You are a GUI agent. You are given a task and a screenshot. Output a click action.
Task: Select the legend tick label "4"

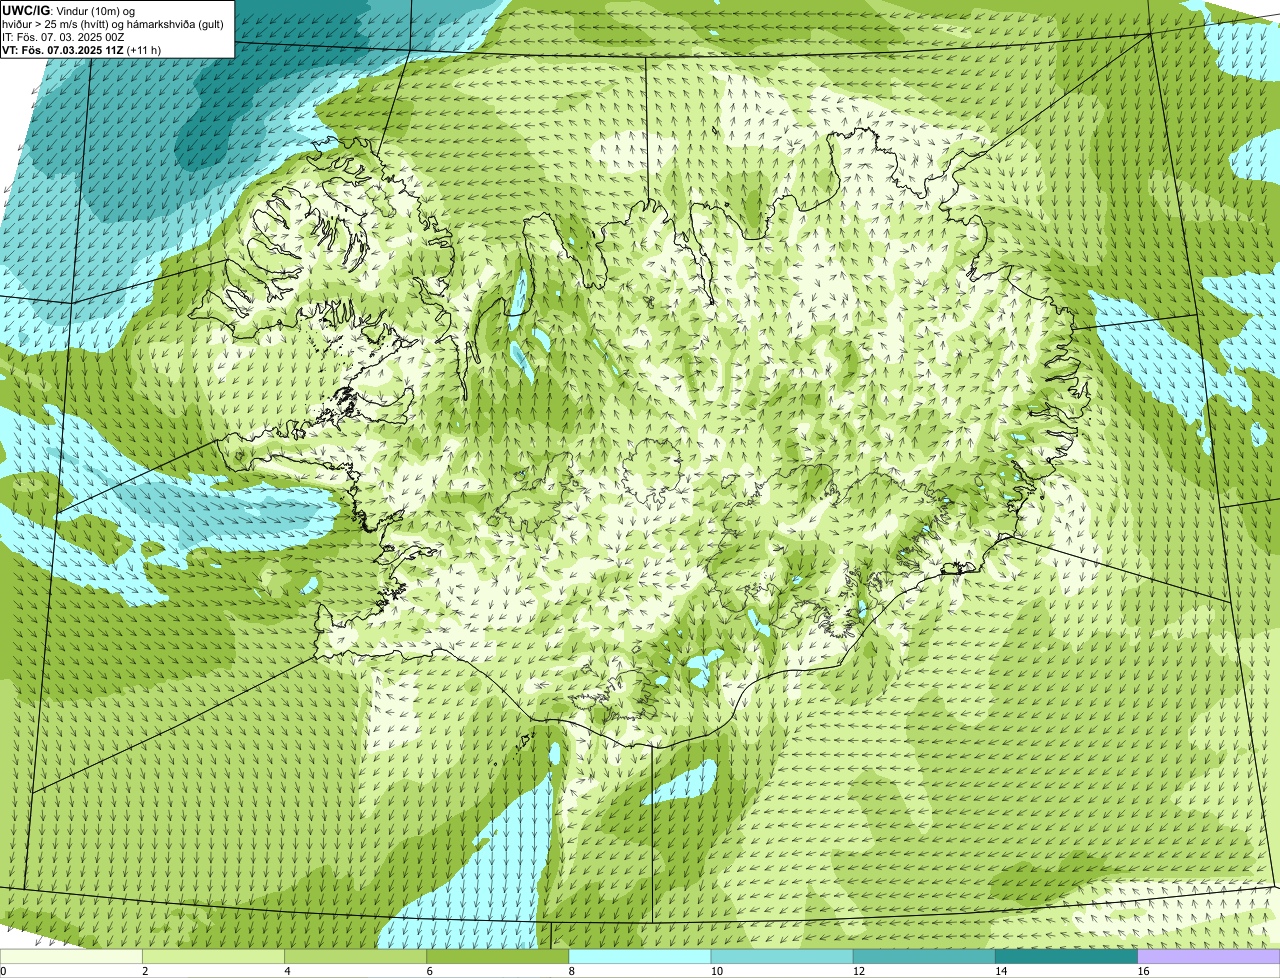tap(287, 971)
